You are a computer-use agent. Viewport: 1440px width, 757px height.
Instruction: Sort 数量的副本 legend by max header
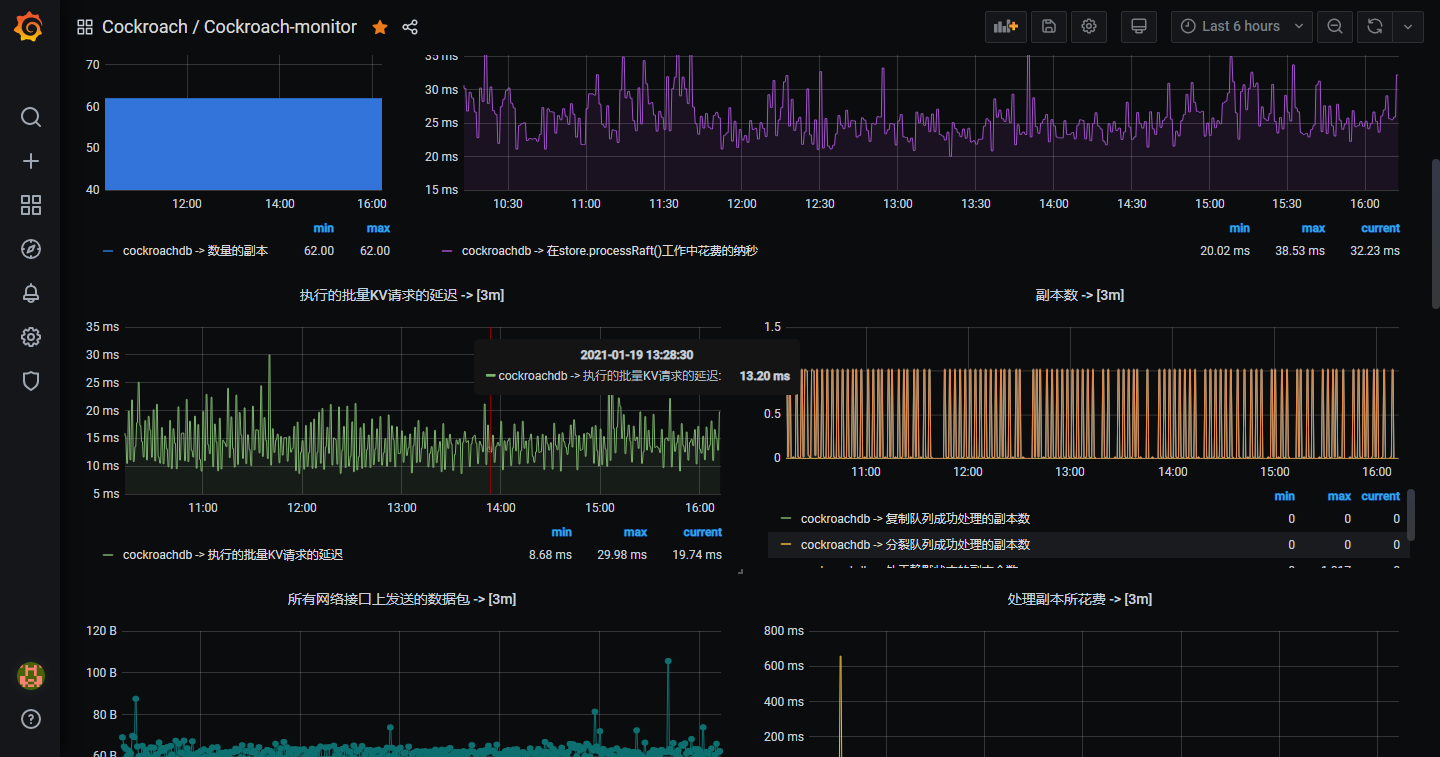(x=378, y=228)
